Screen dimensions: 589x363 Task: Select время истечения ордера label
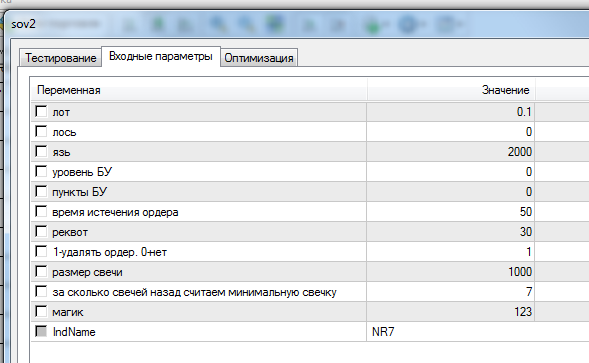(115, 212)
